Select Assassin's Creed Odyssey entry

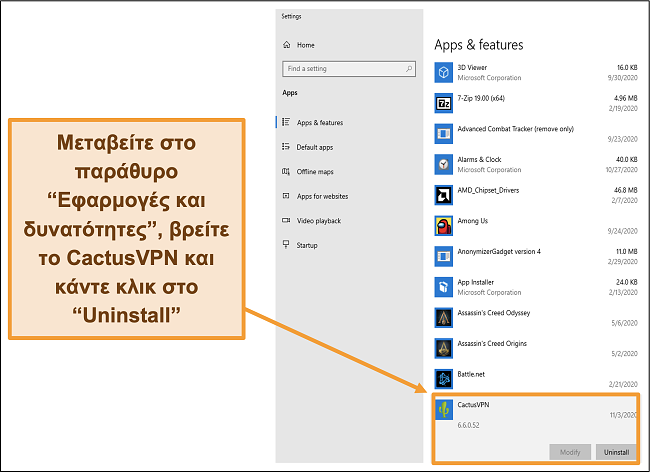(494, 313)
